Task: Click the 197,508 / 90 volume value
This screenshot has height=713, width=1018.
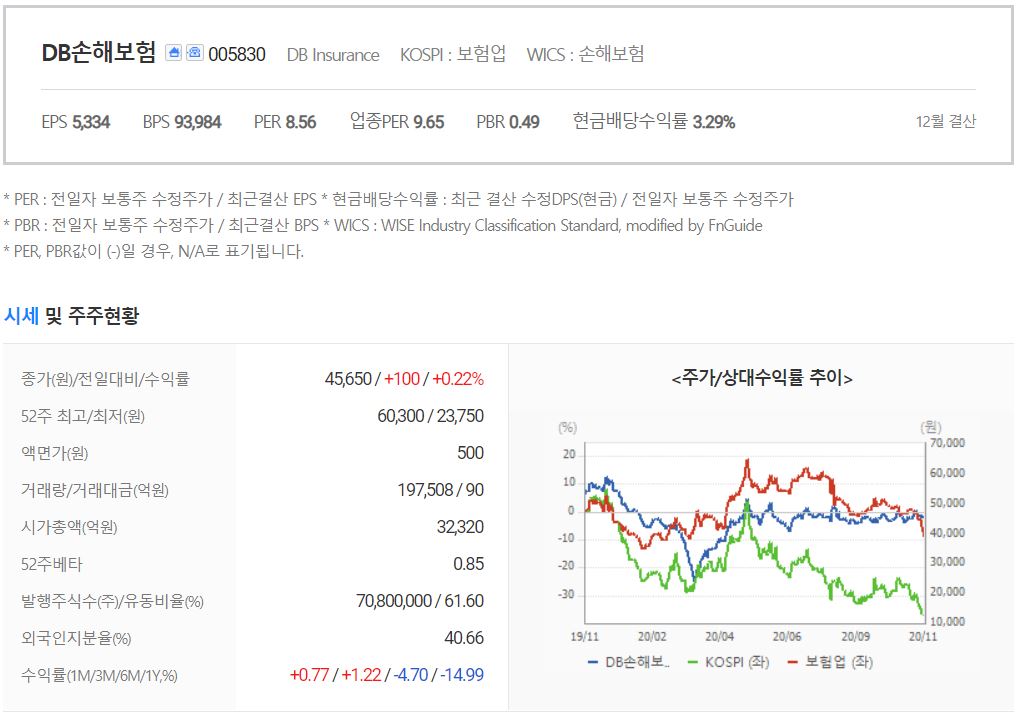Action: (441, 490)
